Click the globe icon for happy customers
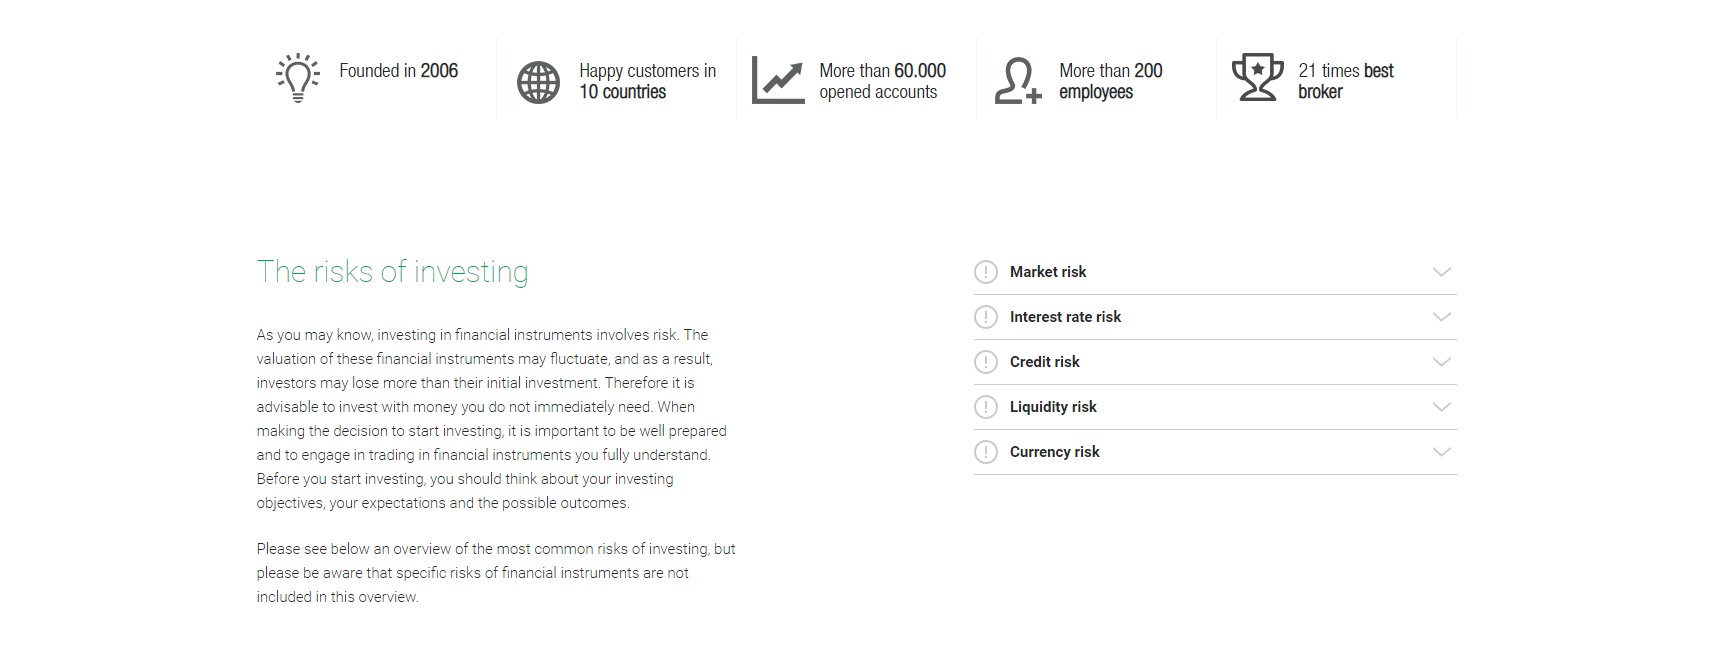 (538, 80)
